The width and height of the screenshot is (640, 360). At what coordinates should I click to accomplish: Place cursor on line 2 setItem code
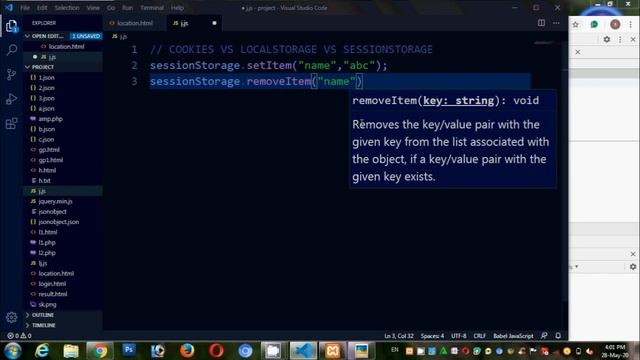pyautogui.click(x=269, y=65)
